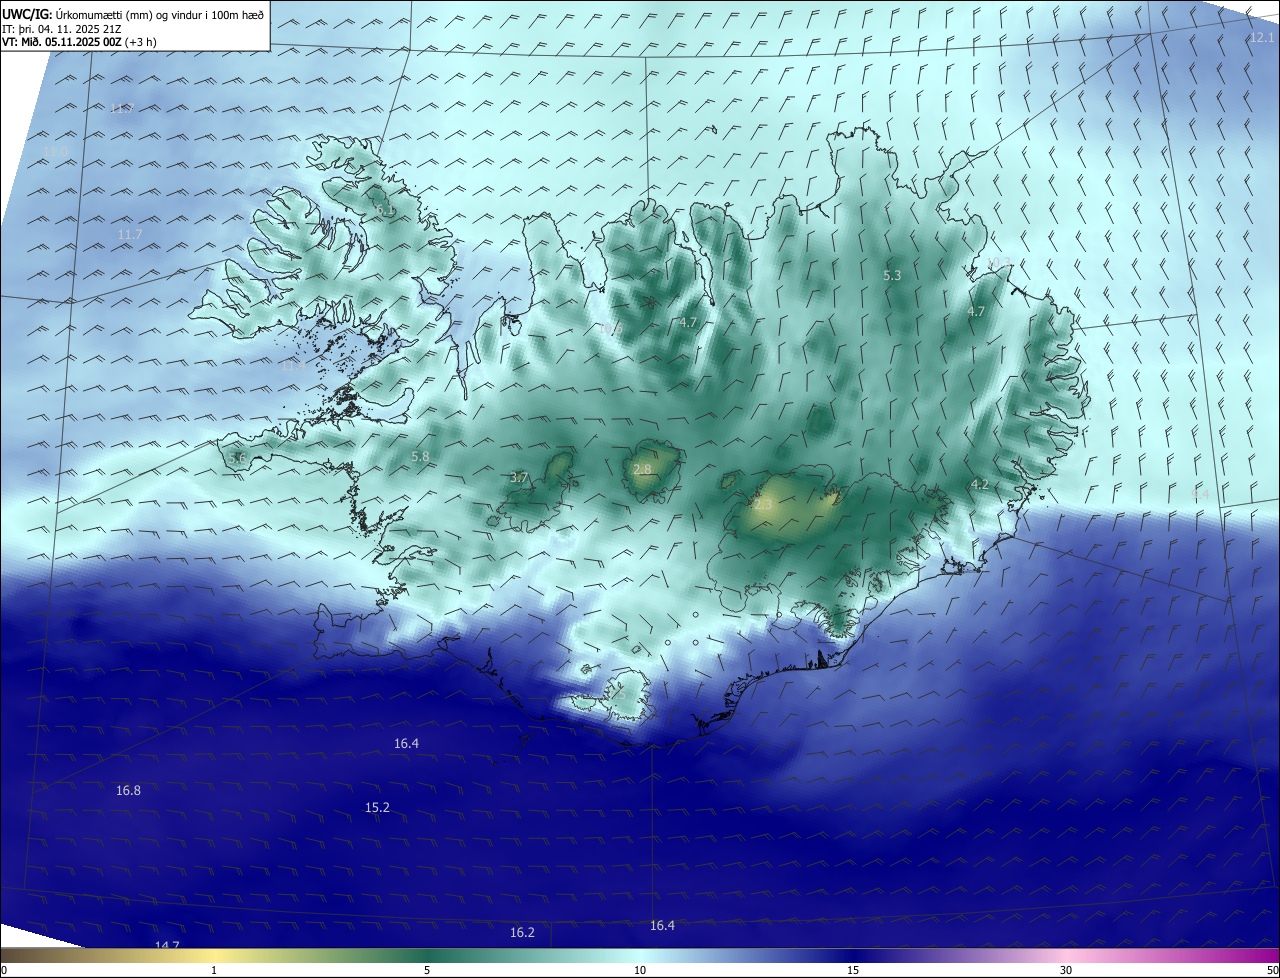Click the 5.6 map value label
Viewport: 1280px width, 978px height.
point(237,458)
